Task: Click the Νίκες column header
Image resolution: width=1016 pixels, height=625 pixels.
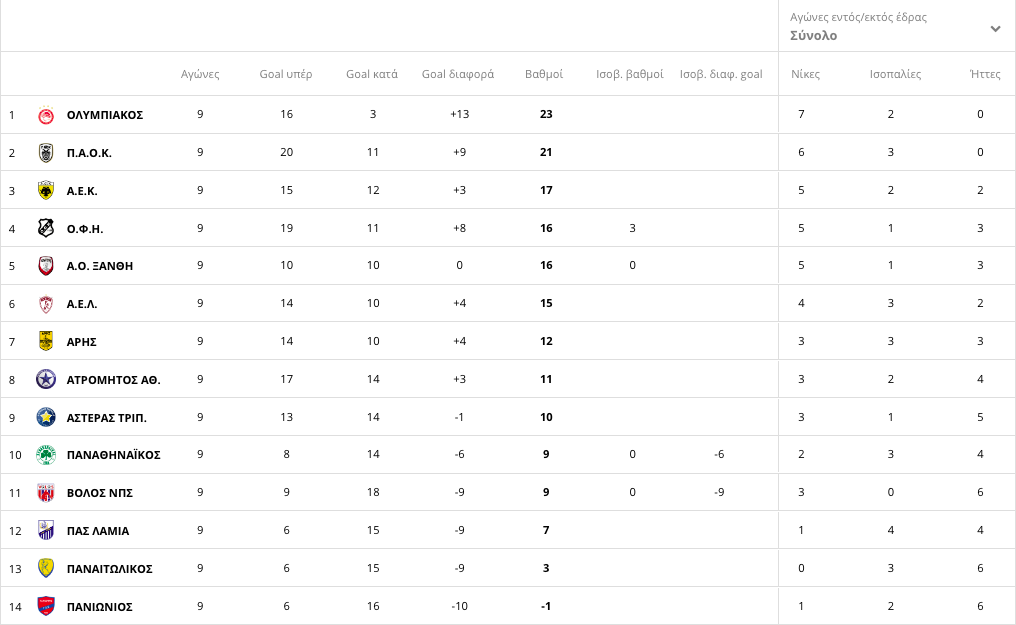Action: click(x=805, y=74)
